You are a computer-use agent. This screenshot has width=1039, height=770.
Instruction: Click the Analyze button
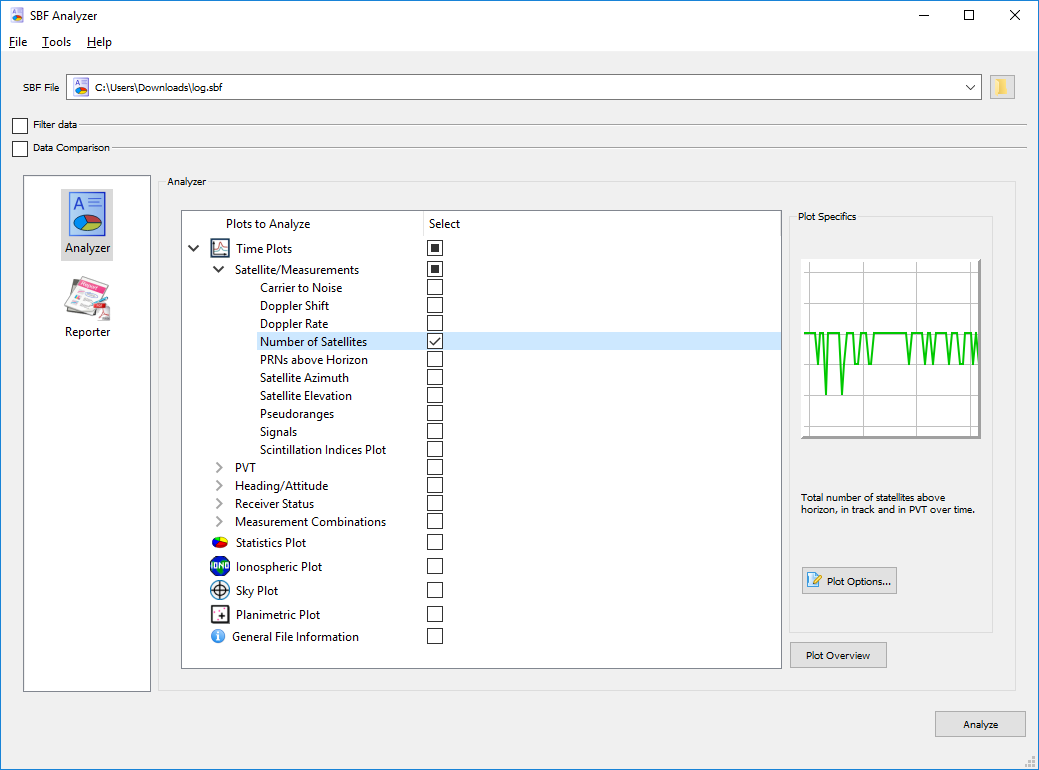point(980,724)
